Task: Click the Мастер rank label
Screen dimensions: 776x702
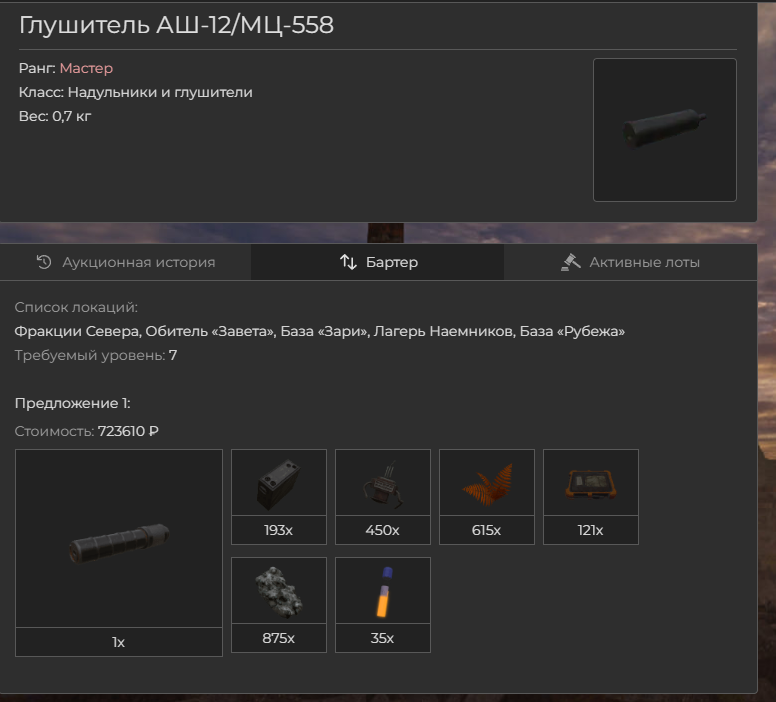Action: coord(86,68)
